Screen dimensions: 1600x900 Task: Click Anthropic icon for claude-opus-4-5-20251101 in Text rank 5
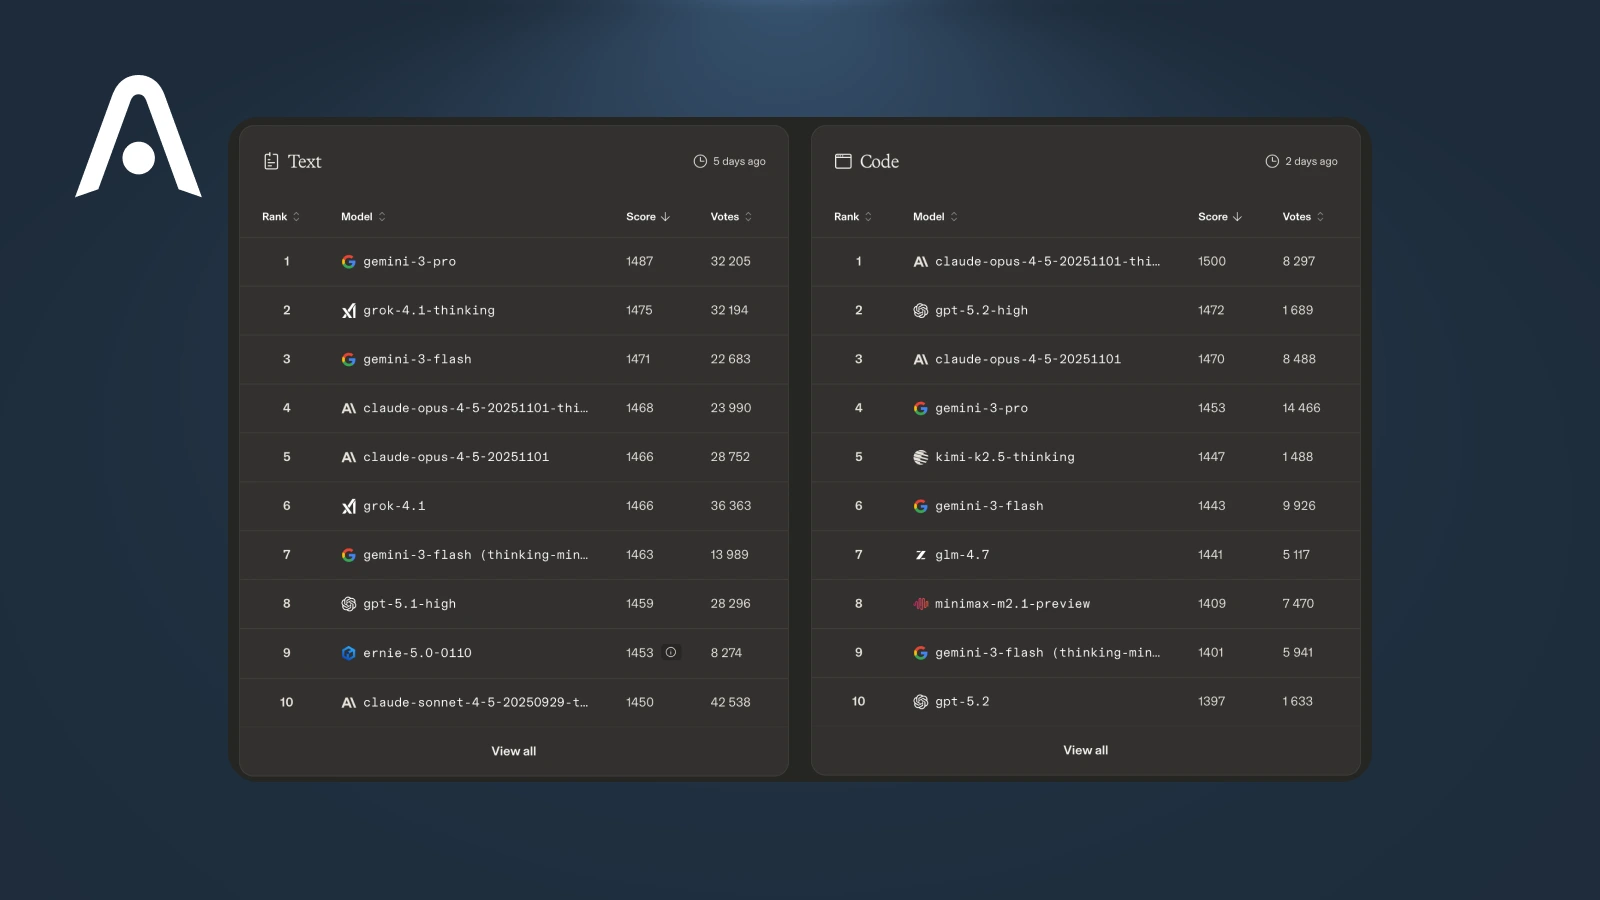349,457
